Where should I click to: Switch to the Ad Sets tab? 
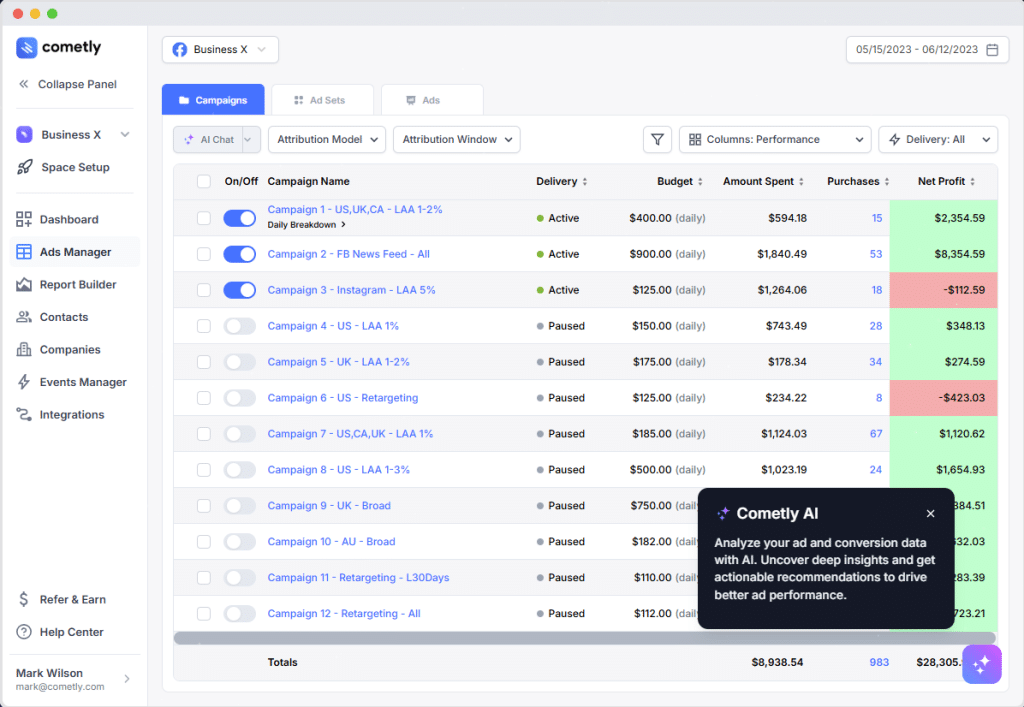pos(322,100)
